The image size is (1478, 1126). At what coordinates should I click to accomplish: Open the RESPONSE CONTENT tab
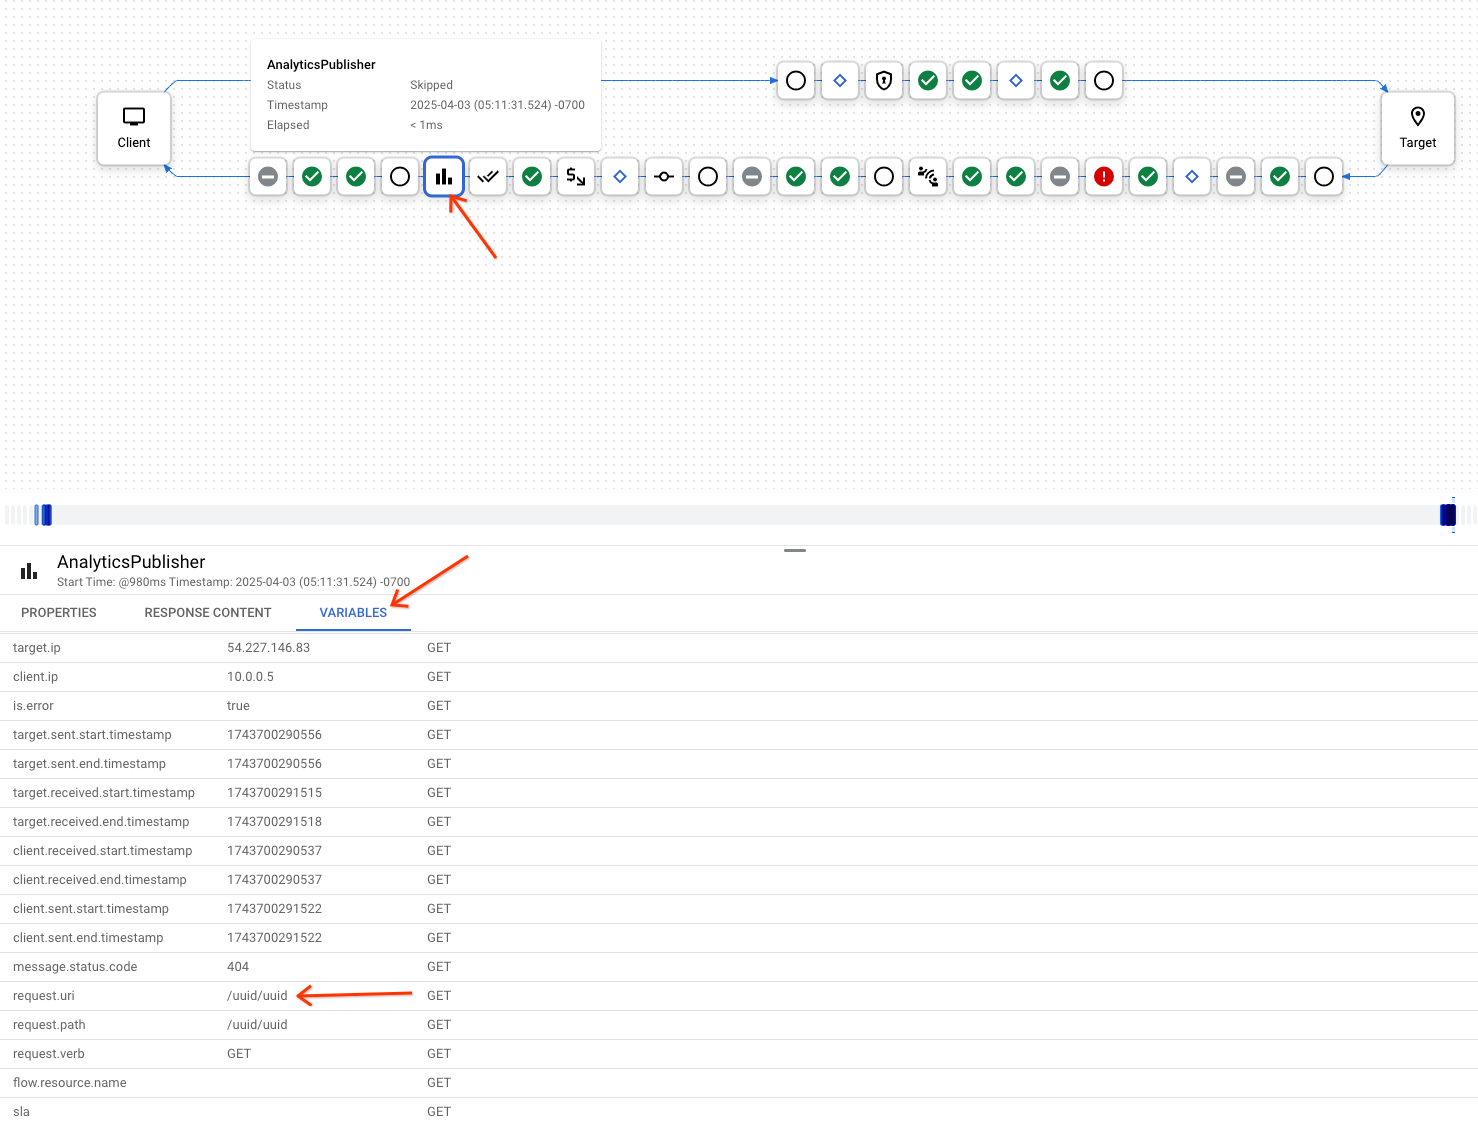[208, 612]
